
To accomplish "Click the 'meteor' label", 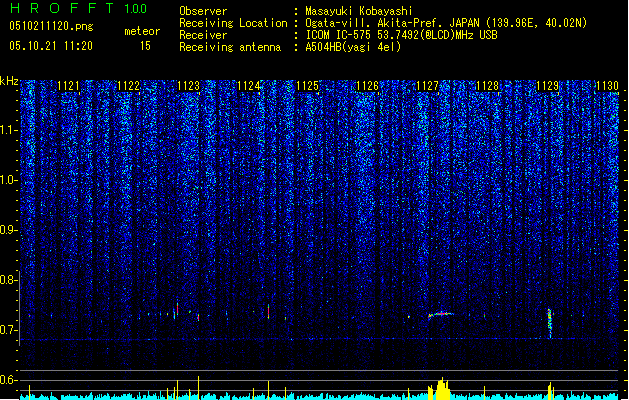I will [142, 31].
